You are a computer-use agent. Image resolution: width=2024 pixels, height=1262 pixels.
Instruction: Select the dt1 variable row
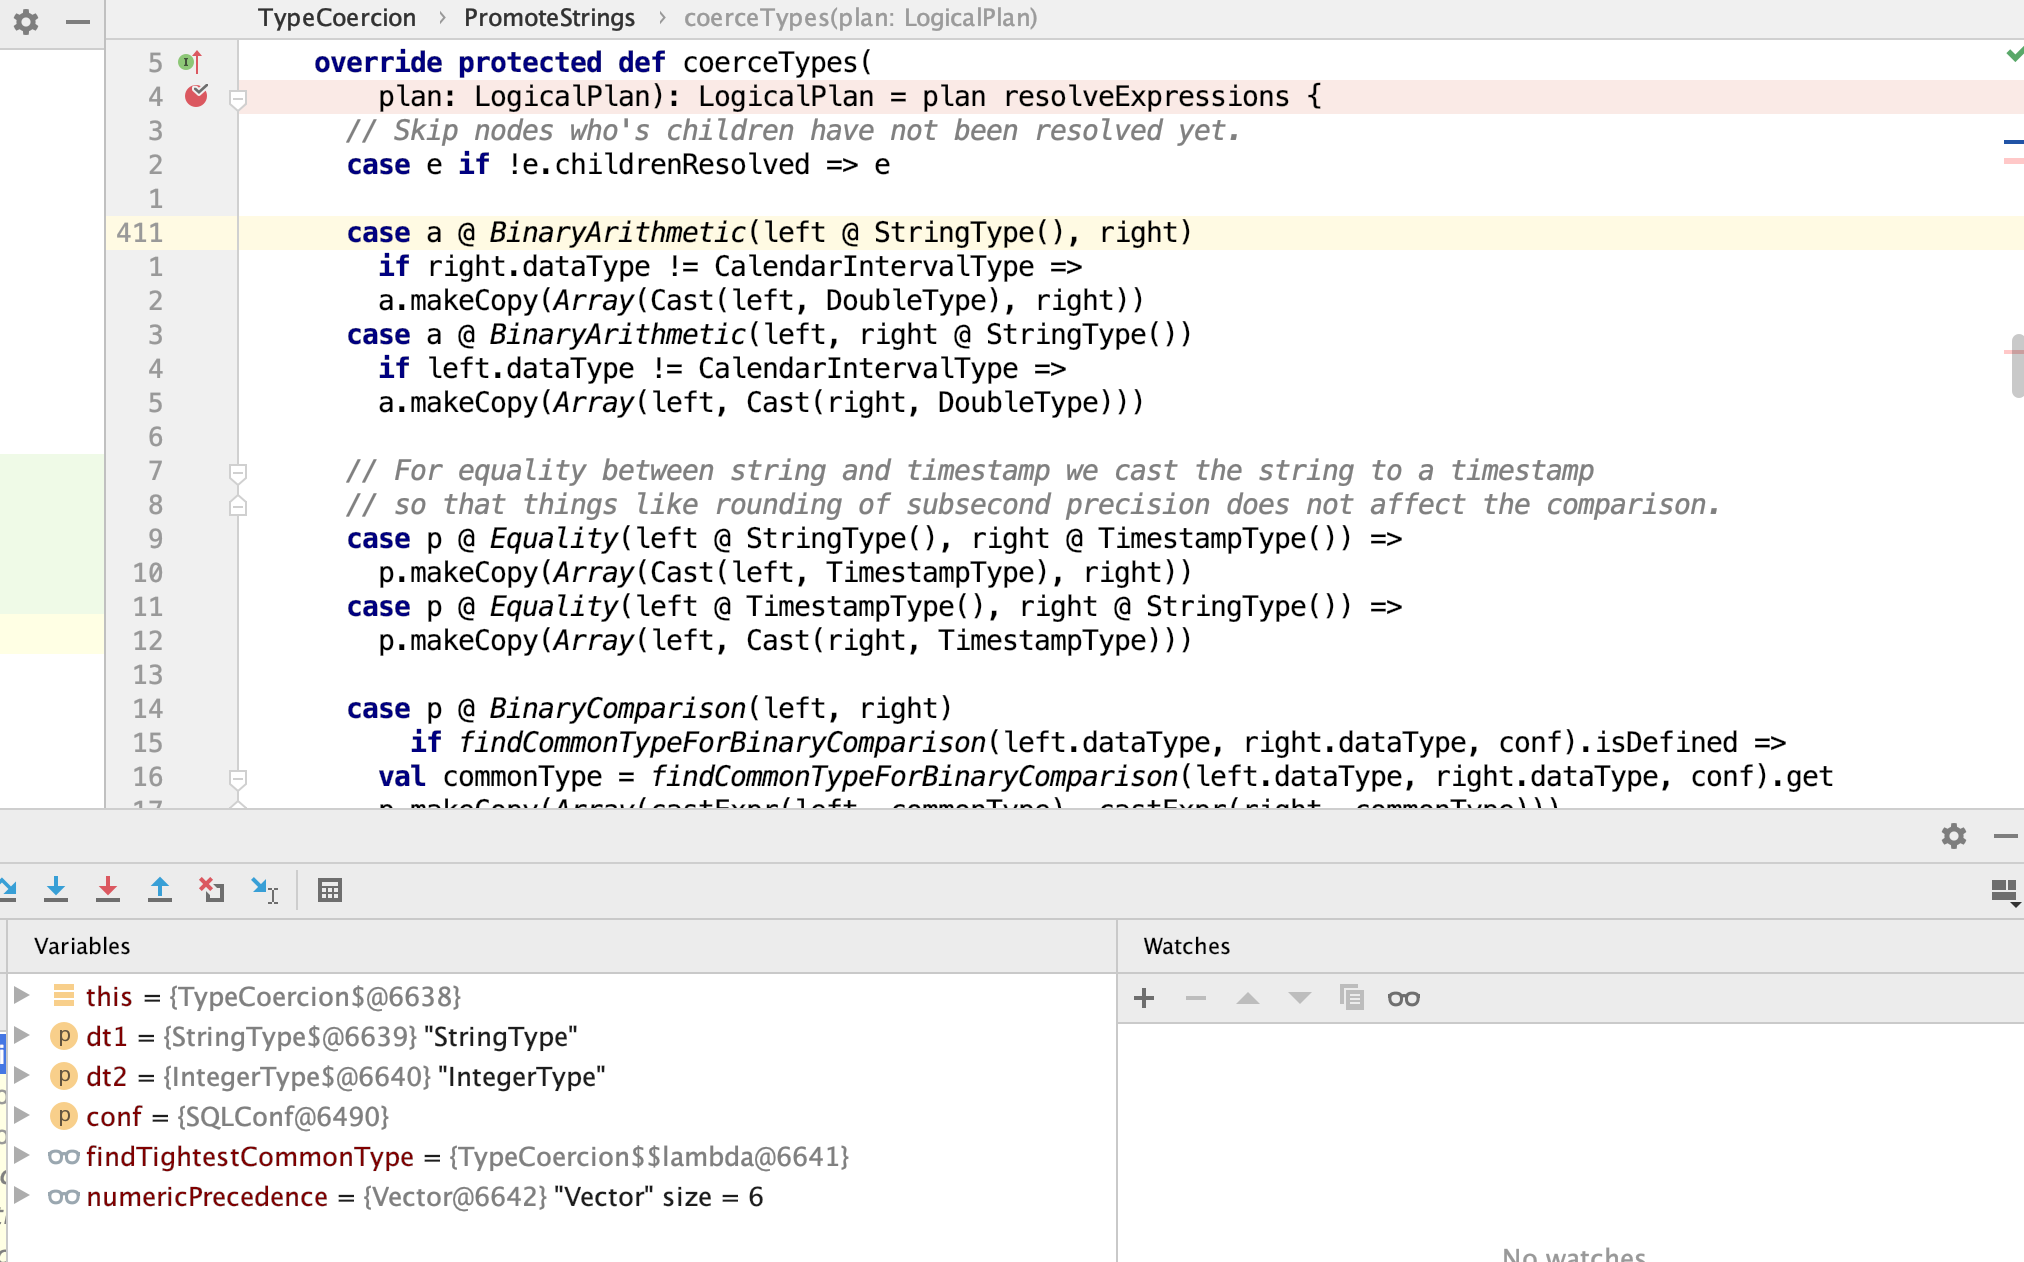pyautogui.click(x=560, y=1037)
